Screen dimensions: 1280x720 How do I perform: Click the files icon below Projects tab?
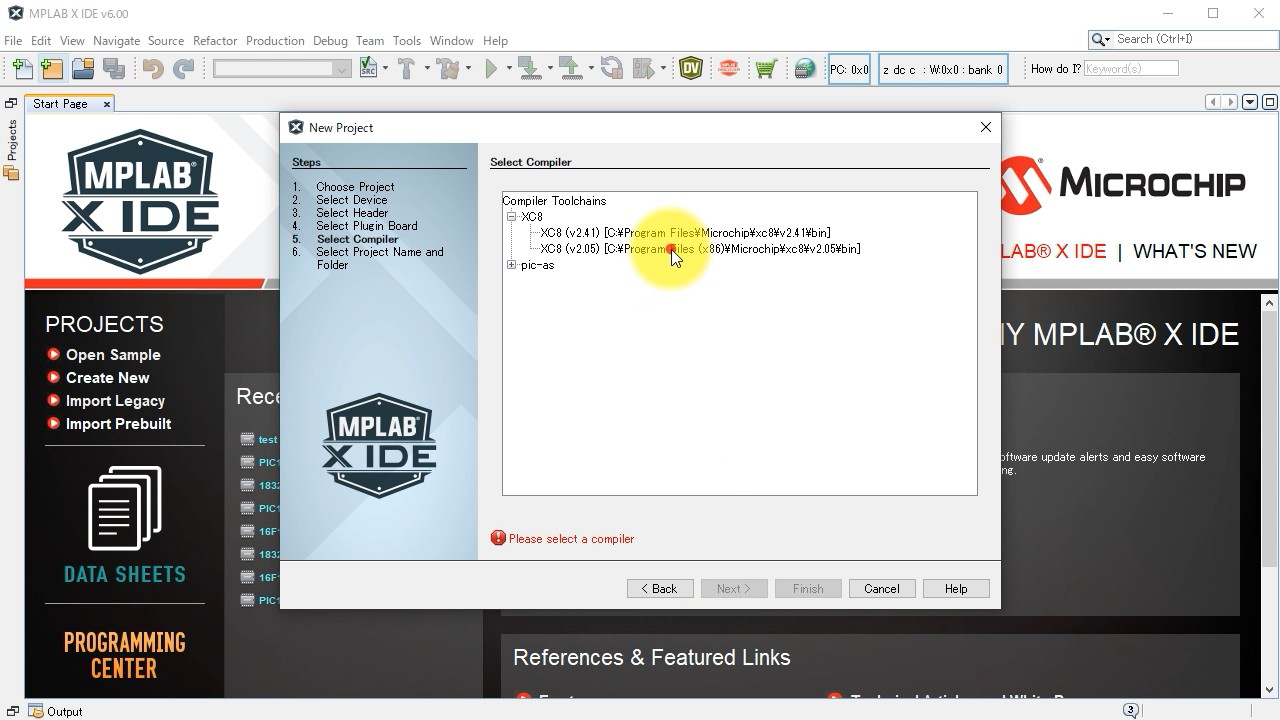(12, 172)
